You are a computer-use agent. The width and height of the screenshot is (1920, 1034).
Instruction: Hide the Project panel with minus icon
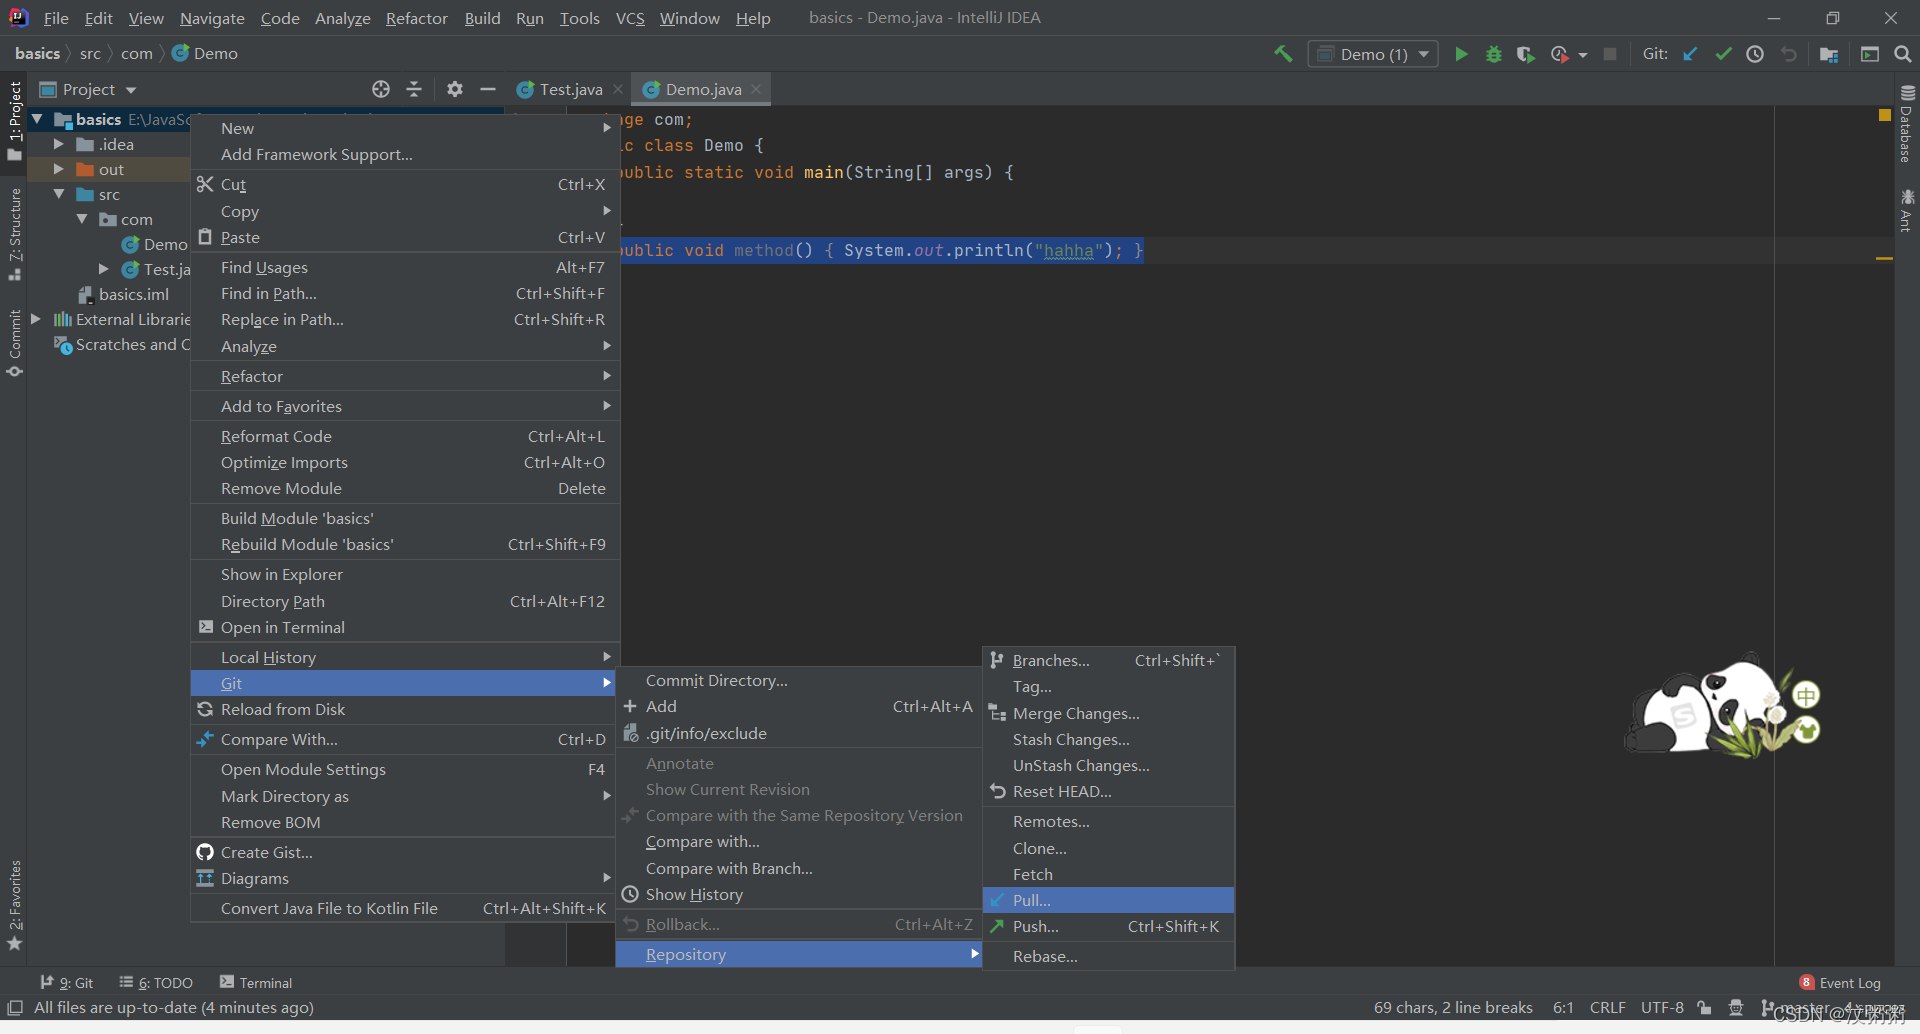point(488,89)
